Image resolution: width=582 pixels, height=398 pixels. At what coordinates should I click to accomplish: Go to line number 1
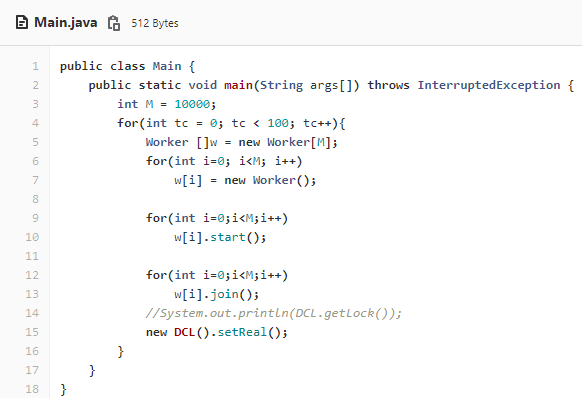35,66
